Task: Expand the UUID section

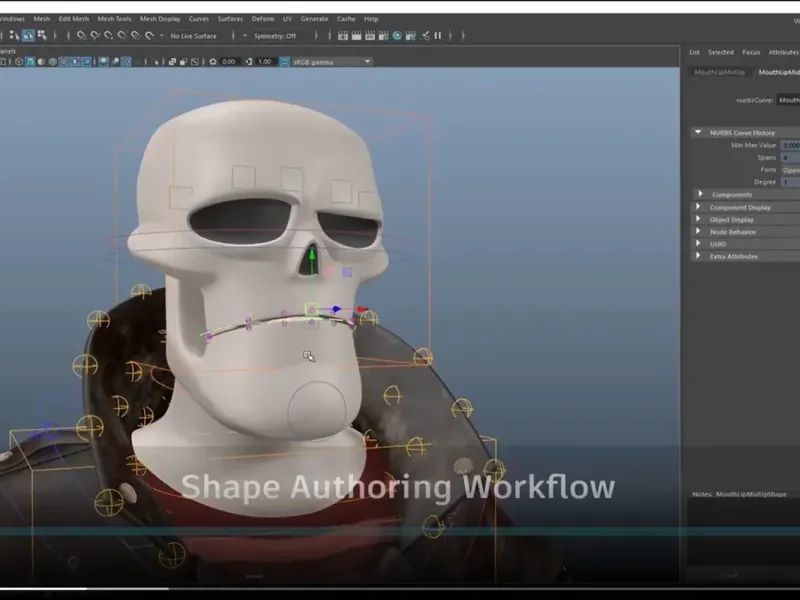Action: 698,243
